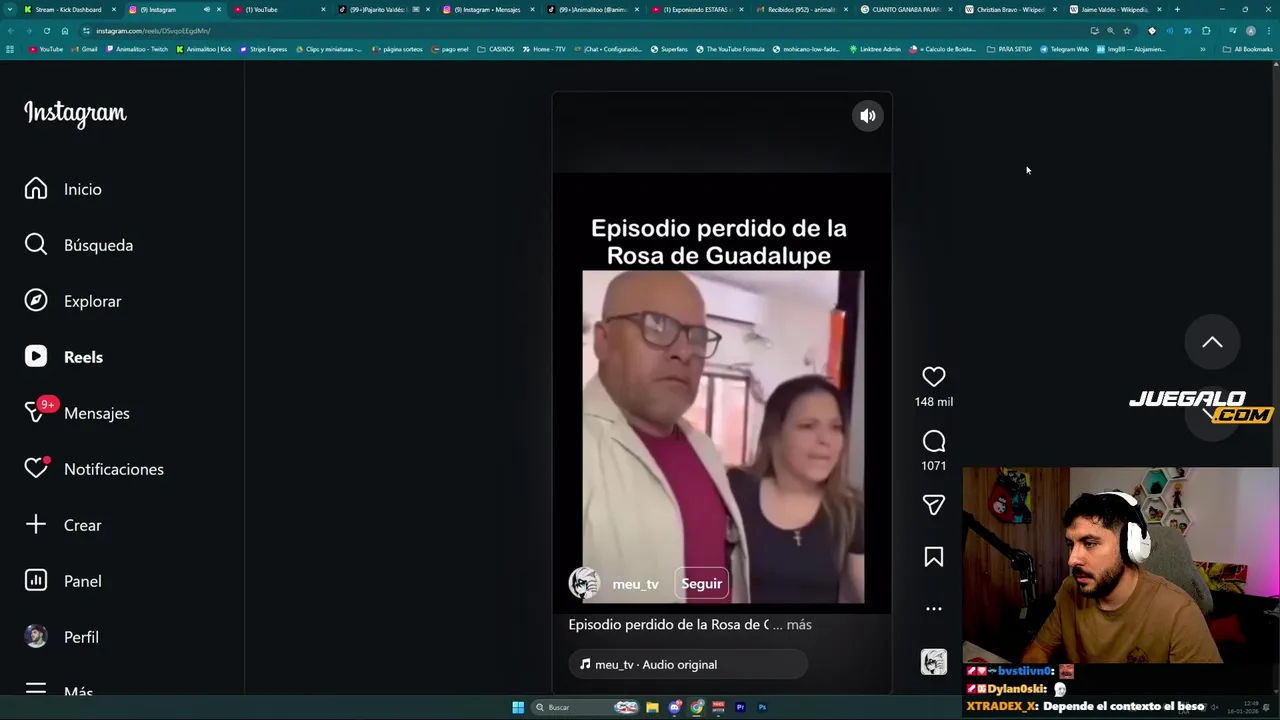Open the reel's three-dot options menu
This screenshot has height=720, width=1280.
tap(933, 608)
